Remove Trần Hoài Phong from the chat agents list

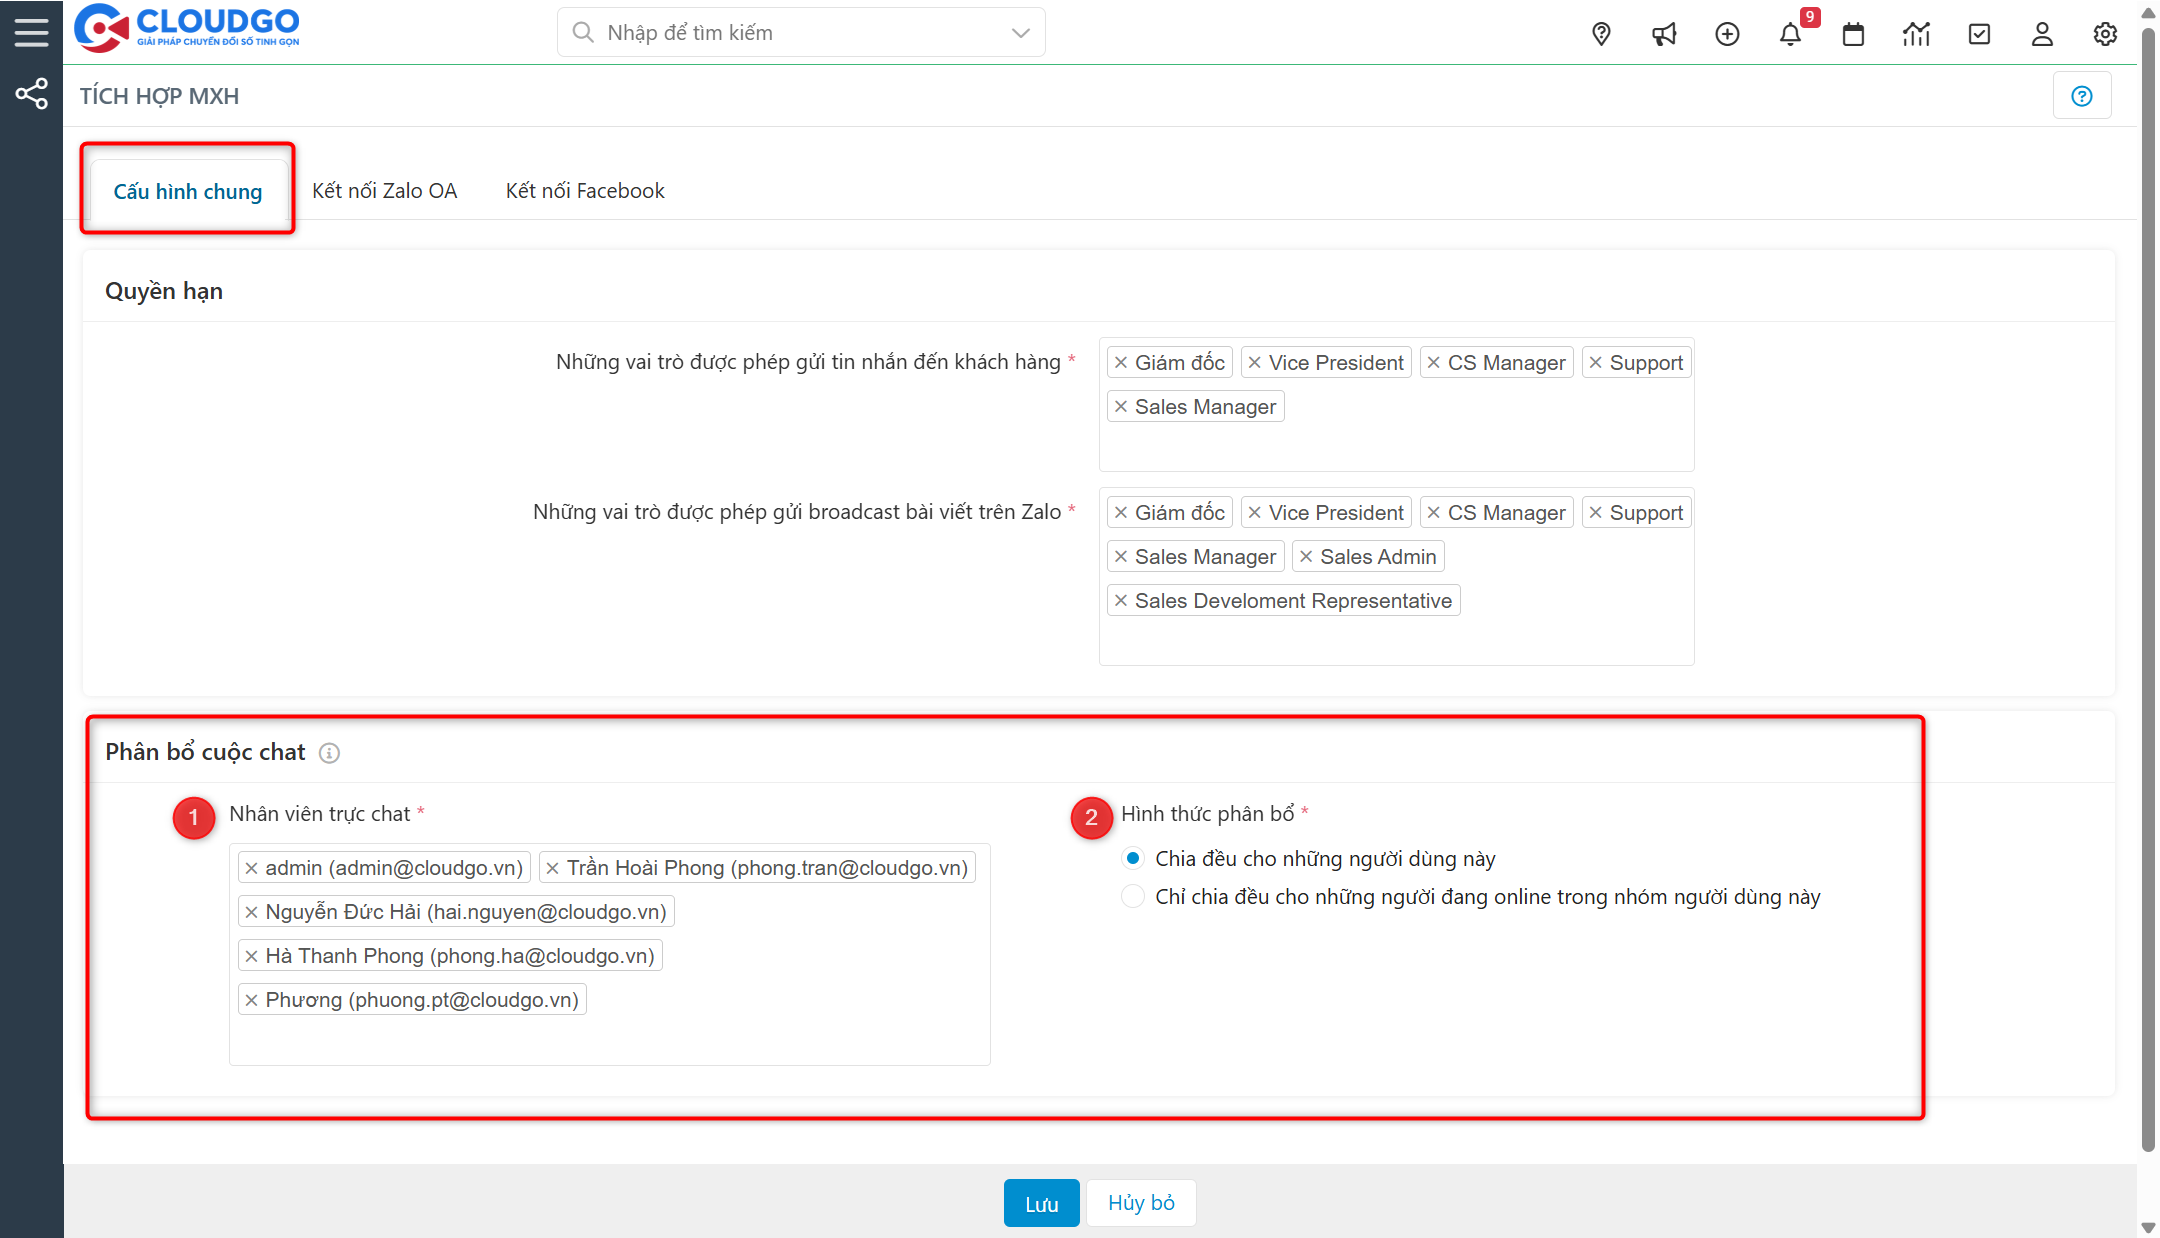pos(551,867)
